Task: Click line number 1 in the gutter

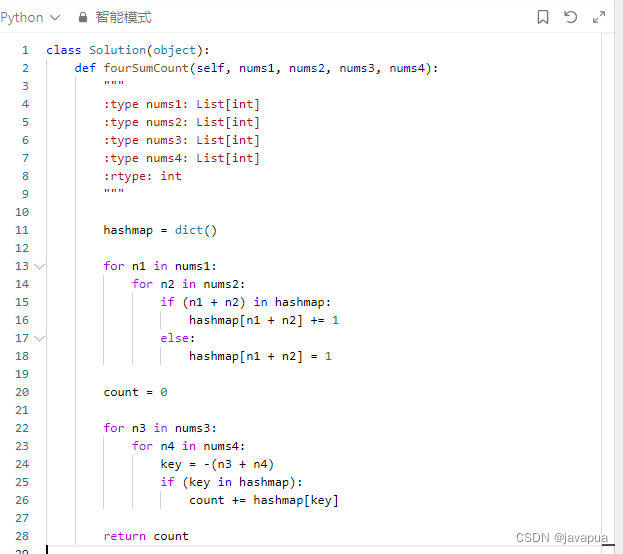Action: [x=25, y=50]
